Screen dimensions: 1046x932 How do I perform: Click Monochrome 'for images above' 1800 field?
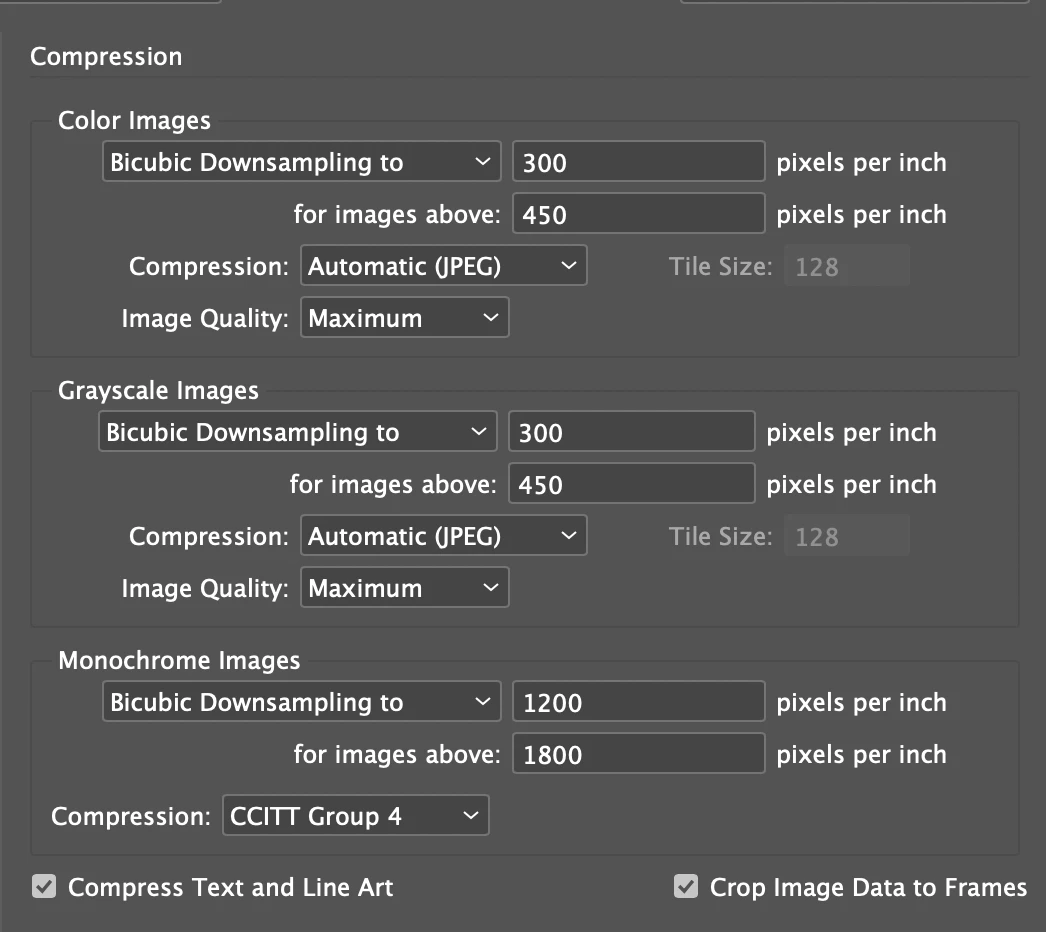point(638,754)
